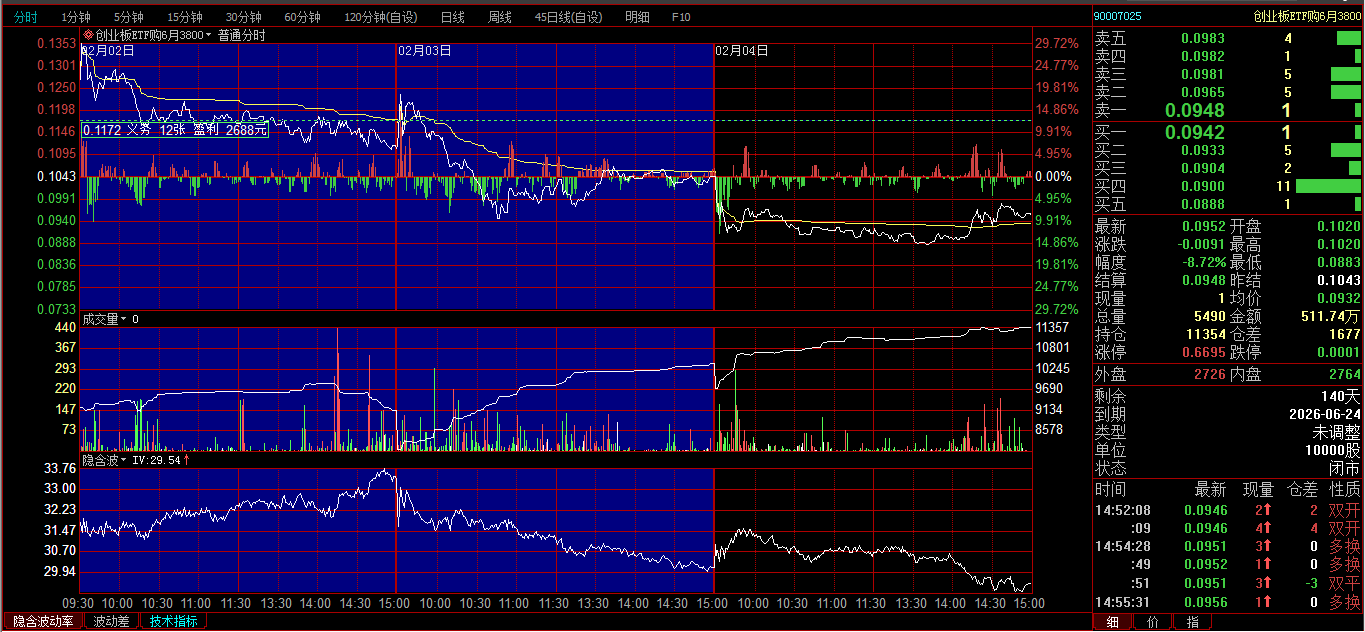
Task: Click the 买五 bid price 0.0888
Action: 1203,204
